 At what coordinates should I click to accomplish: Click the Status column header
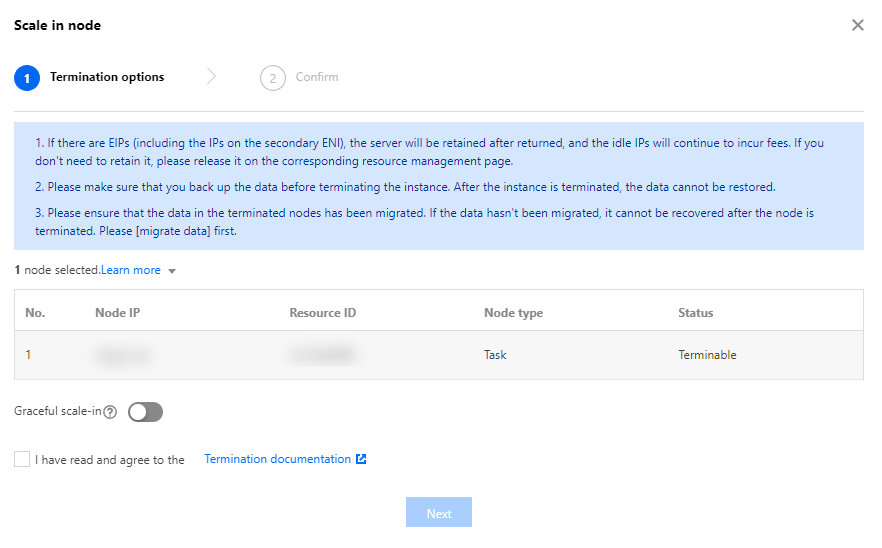695,313
